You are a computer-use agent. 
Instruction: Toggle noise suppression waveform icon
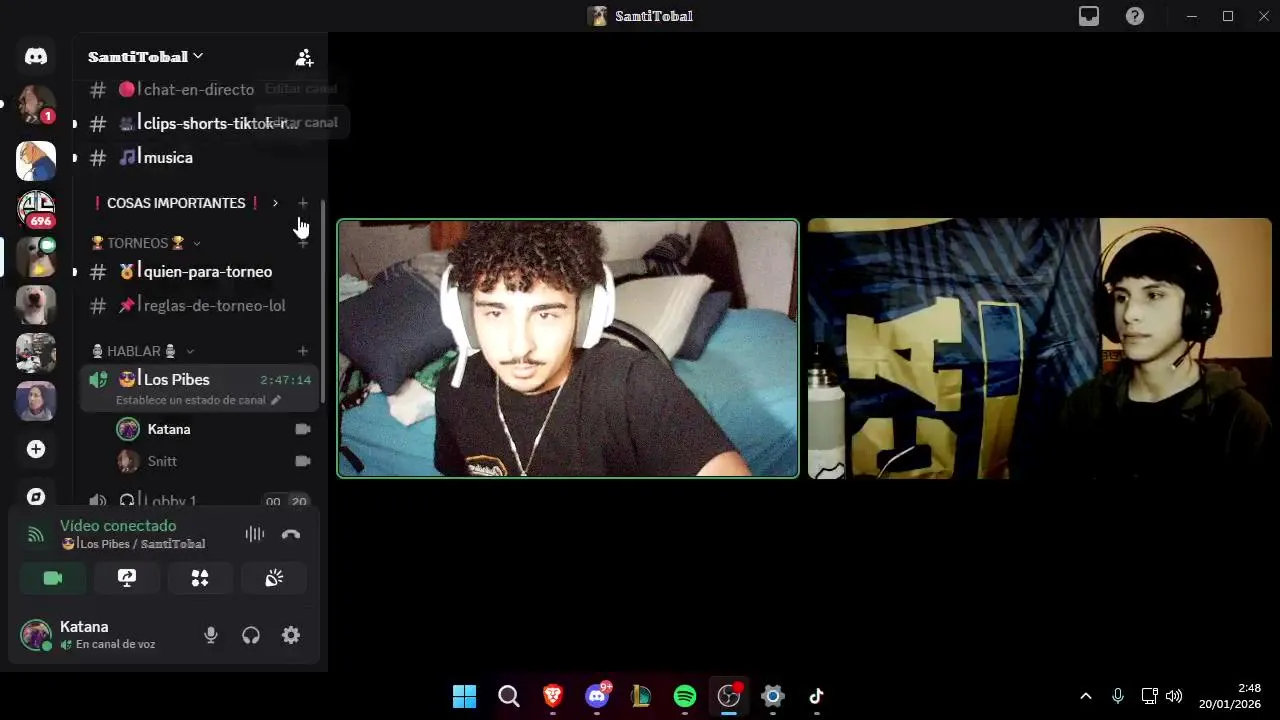point(255,534)
